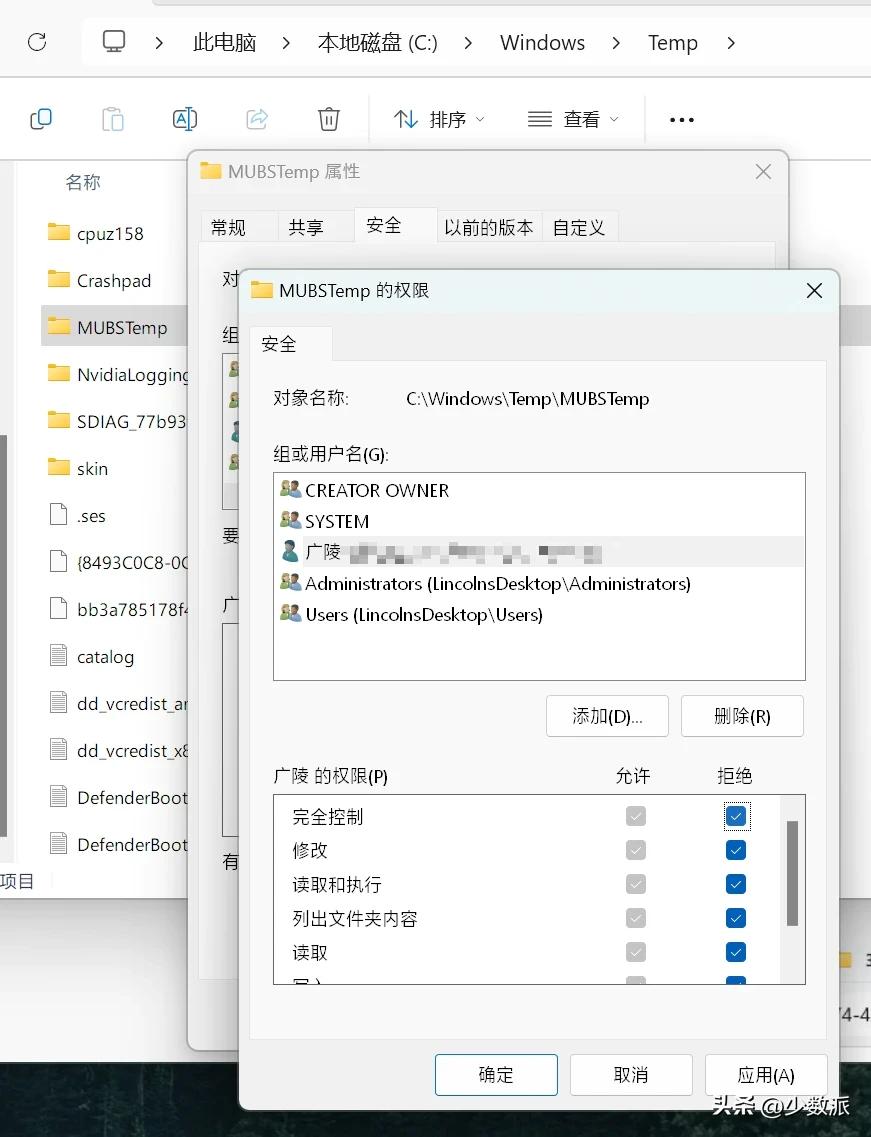871x1137 pixels.
Task: Select Users (LincolnsDesktop\Users) entry
Action: (540, 614)
